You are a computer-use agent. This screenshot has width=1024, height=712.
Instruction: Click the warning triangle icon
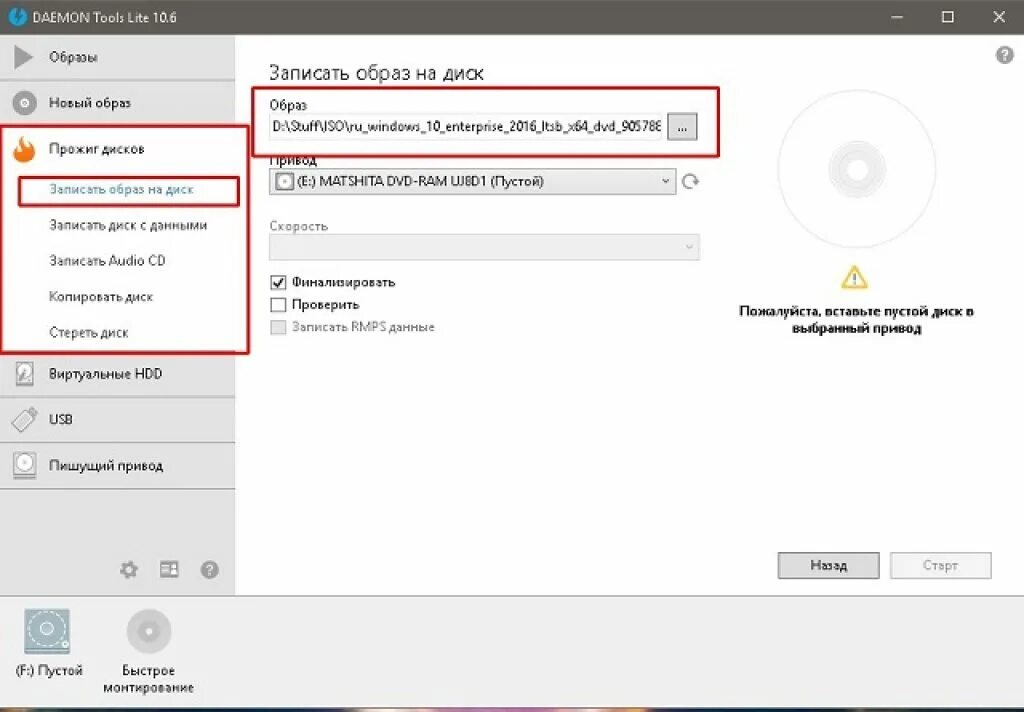854,277
